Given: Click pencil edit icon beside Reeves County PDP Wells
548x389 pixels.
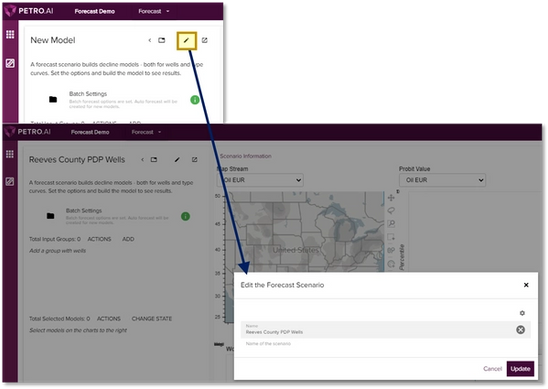Looking at the screenshot, I should [x=177, y=160].
